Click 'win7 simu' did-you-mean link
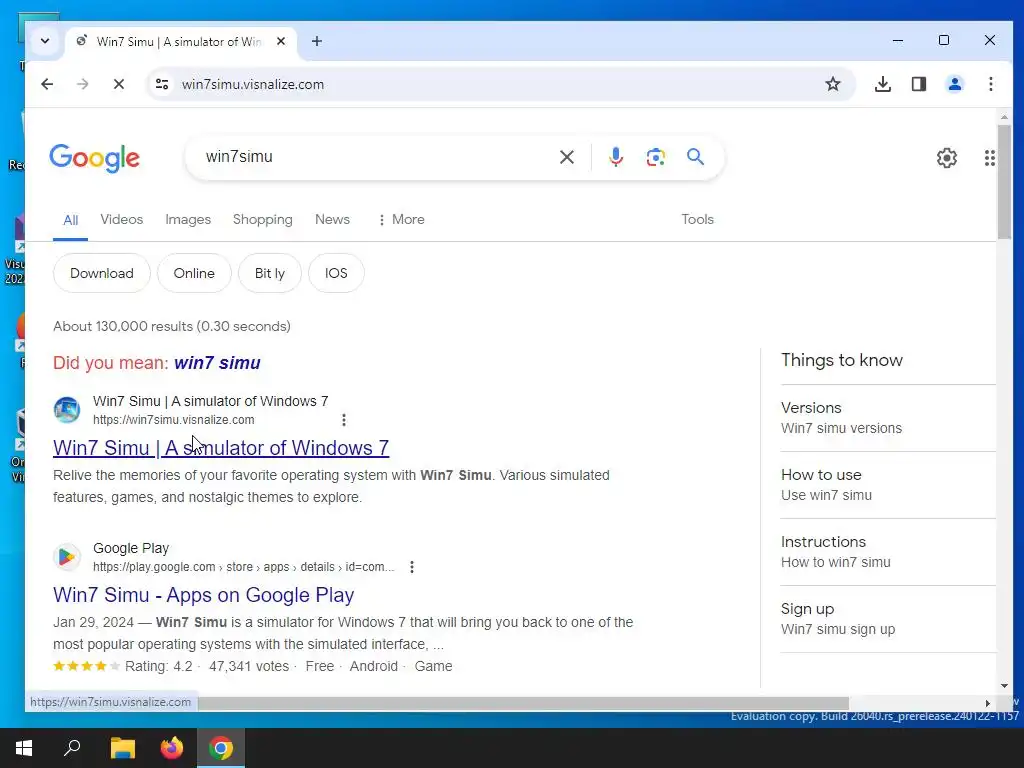Viewport: 1024px width, 768px height. tap(217, 363)
